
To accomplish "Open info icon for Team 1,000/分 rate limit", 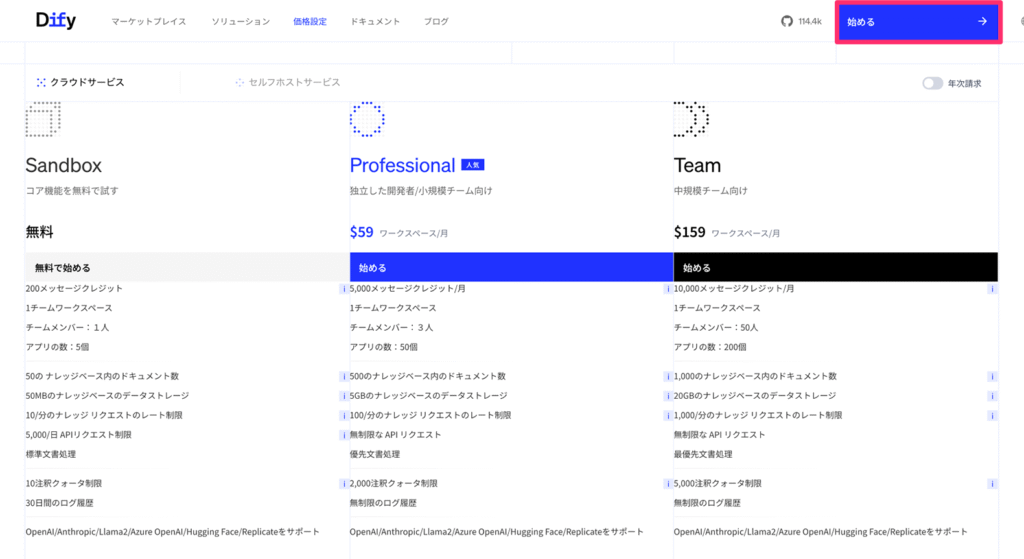I will click(x=992, y=416).
